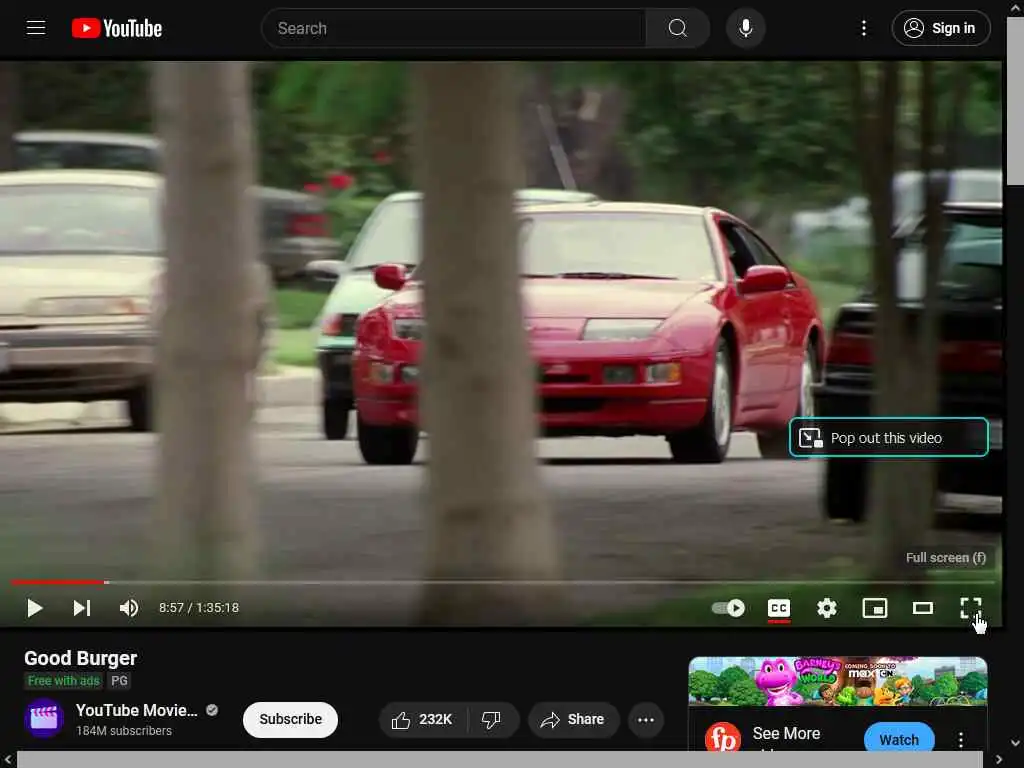
Task: Open the YouTube Movies channel name link
Action: [x=136, y=711]
